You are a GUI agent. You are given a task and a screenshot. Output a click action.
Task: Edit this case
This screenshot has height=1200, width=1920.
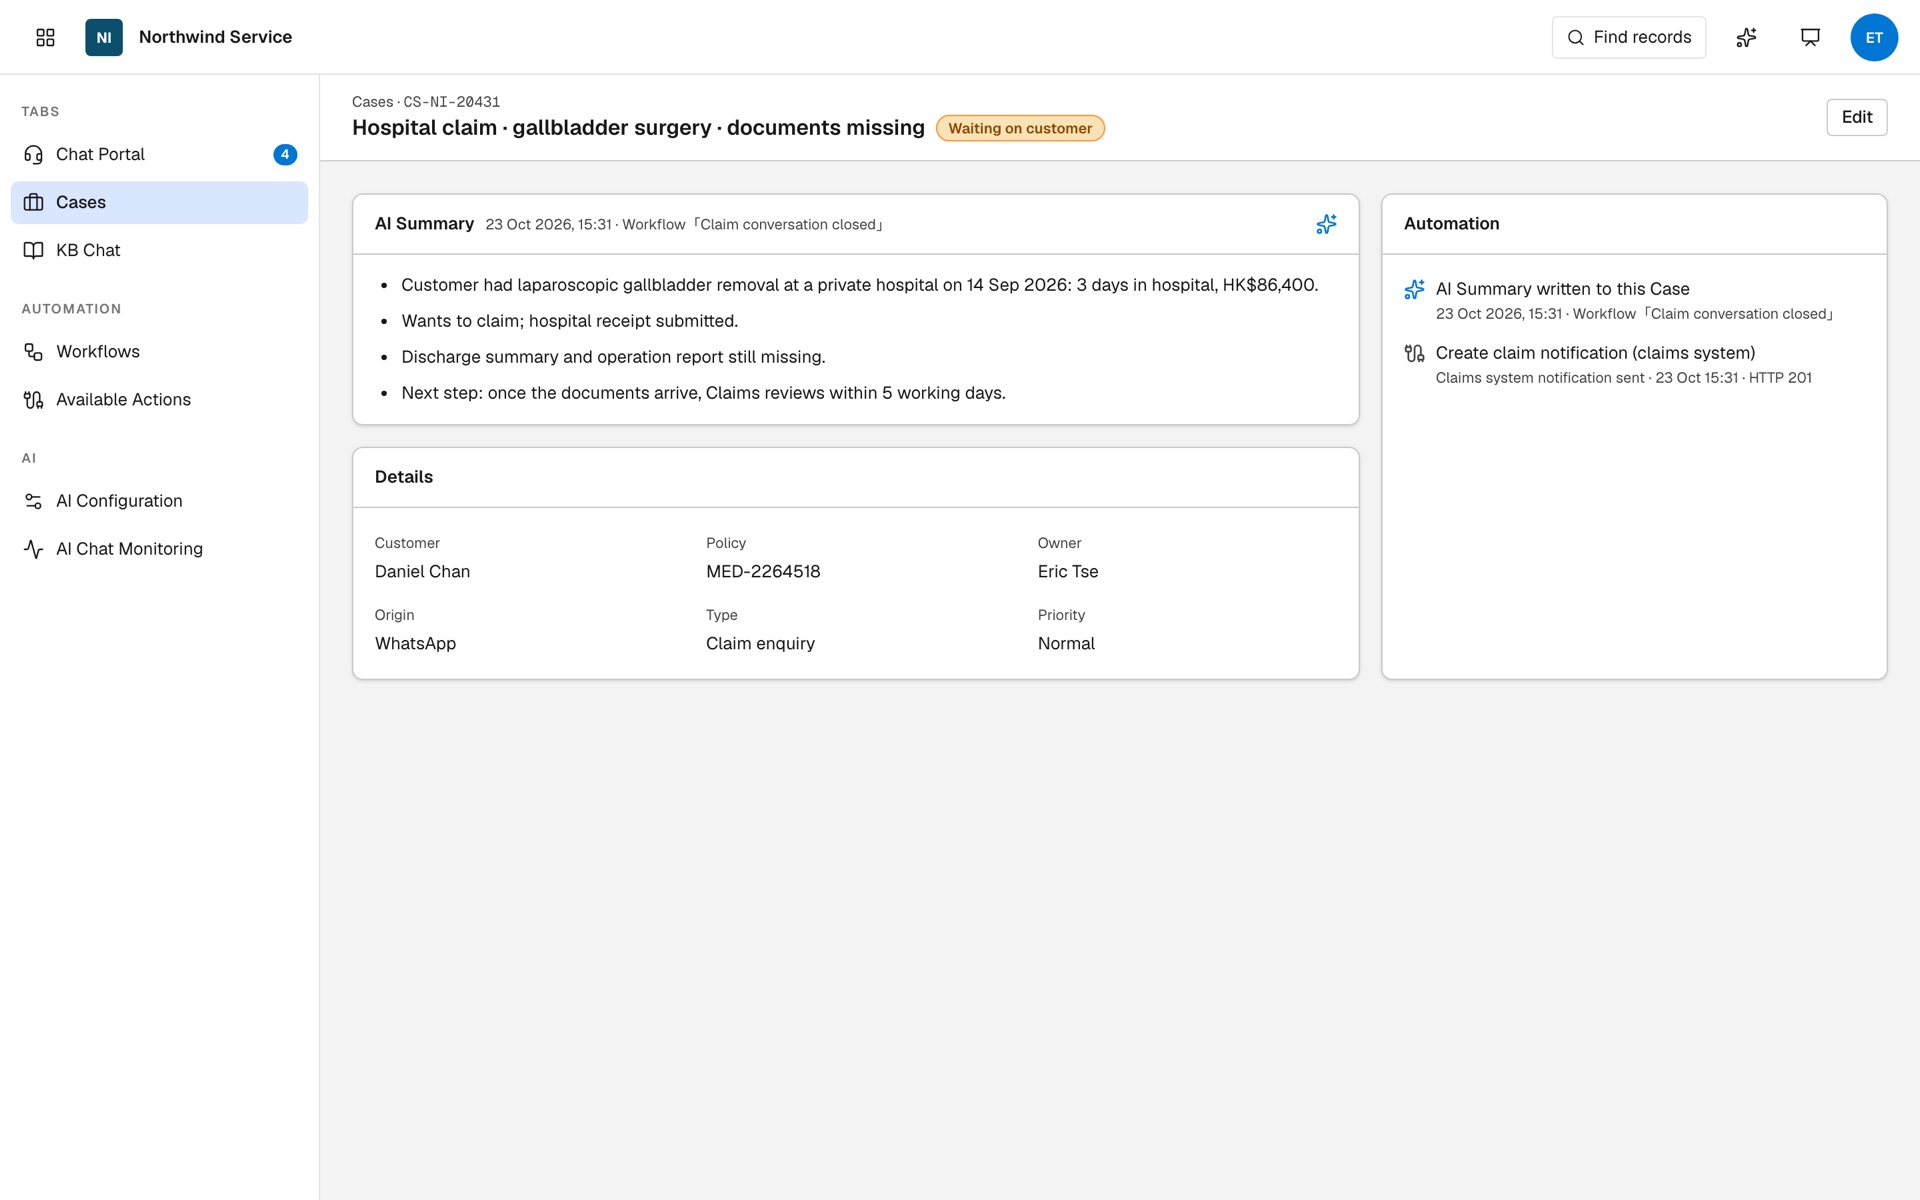1856,117
